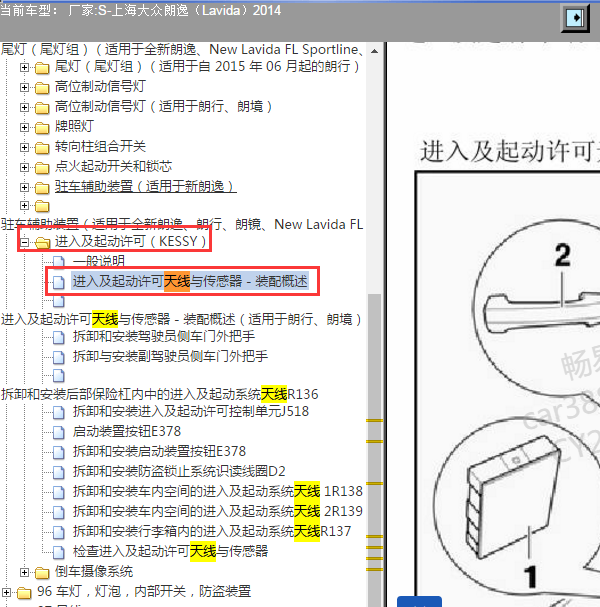Select 96 车灯,灯泡,内部开关,防盗装置 label
Screen dimensions: 600x607
click(144, 592)
